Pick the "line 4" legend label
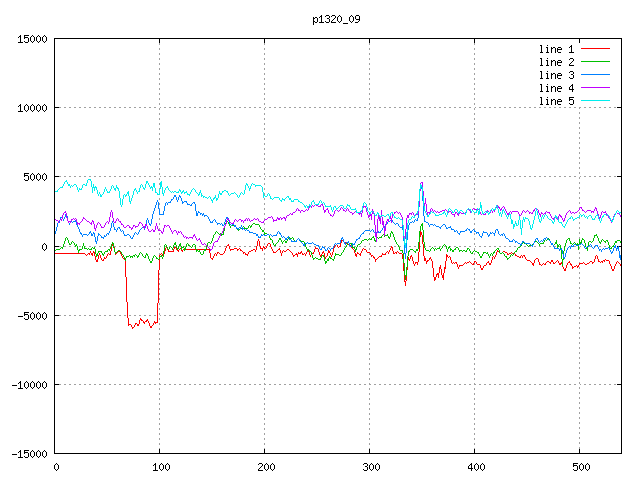Viewport: 640px width, 480px height. coord(556,88)
